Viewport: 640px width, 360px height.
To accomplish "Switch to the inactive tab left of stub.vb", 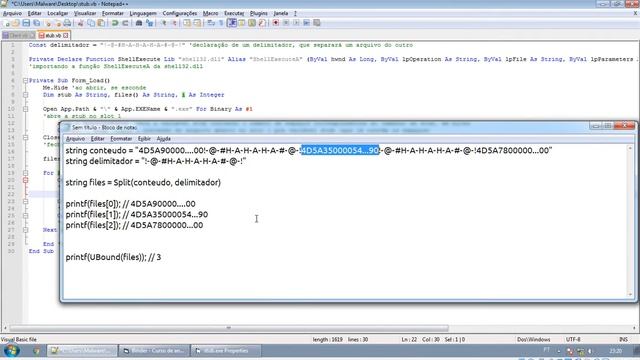I will [19, 36].
